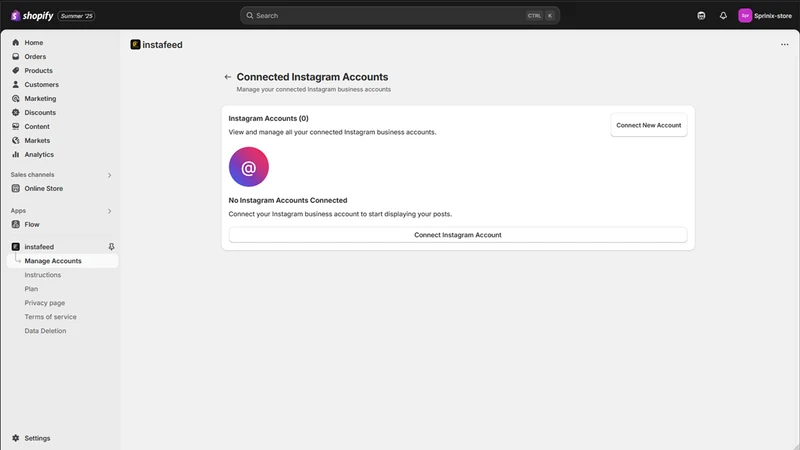Expand the Sales channels chevron

tap(109, 175)
